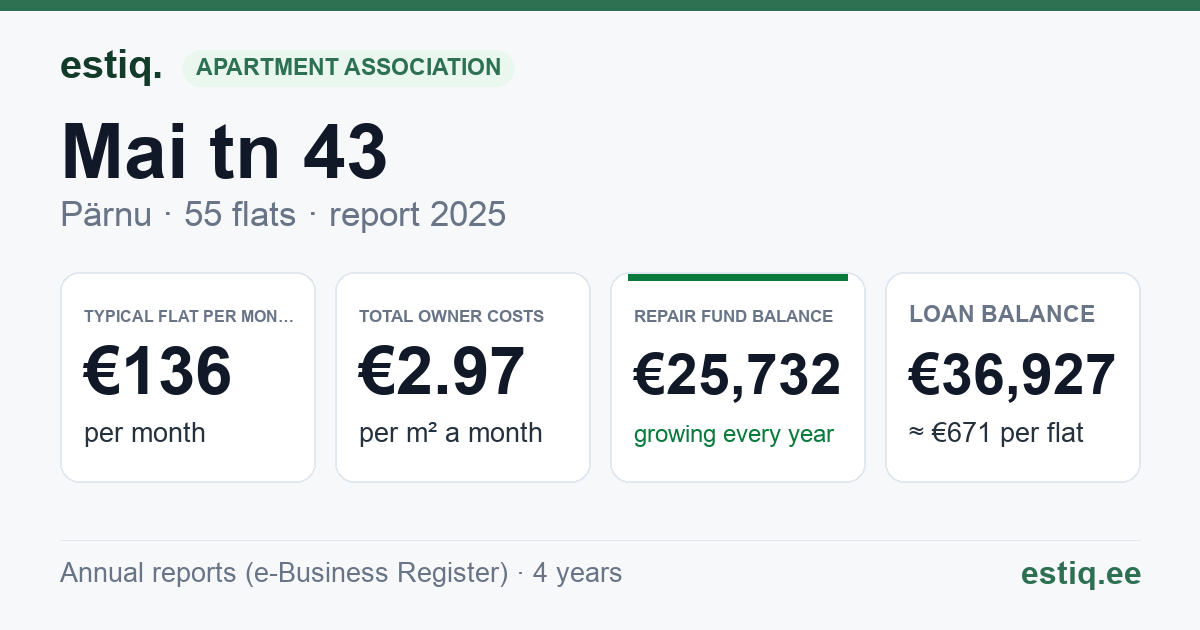The image size is (1200, 630).
Task: Click the 'growing every year' green text
Action: [x=734, y=434]
